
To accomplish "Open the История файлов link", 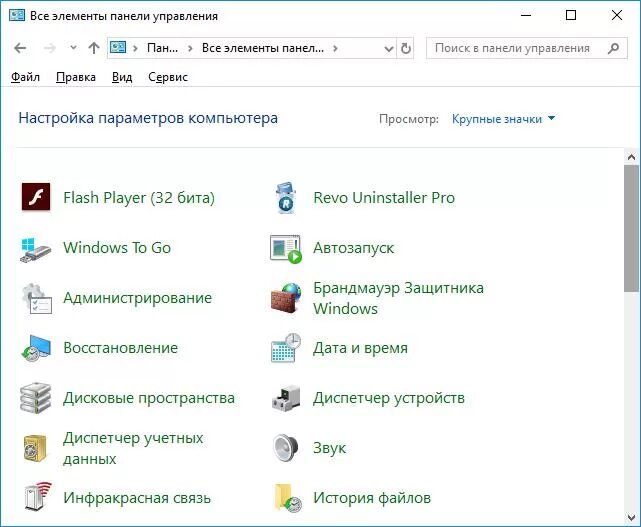I will 372,498.
